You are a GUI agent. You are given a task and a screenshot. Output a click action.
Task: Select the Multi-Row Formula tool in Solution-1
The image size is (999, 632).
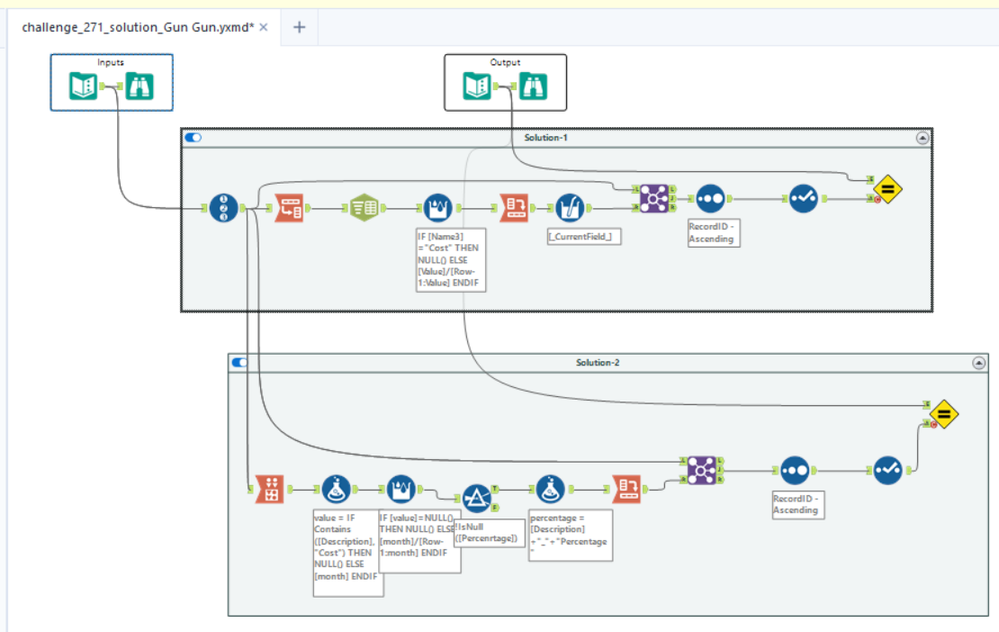tap(438, 208)
